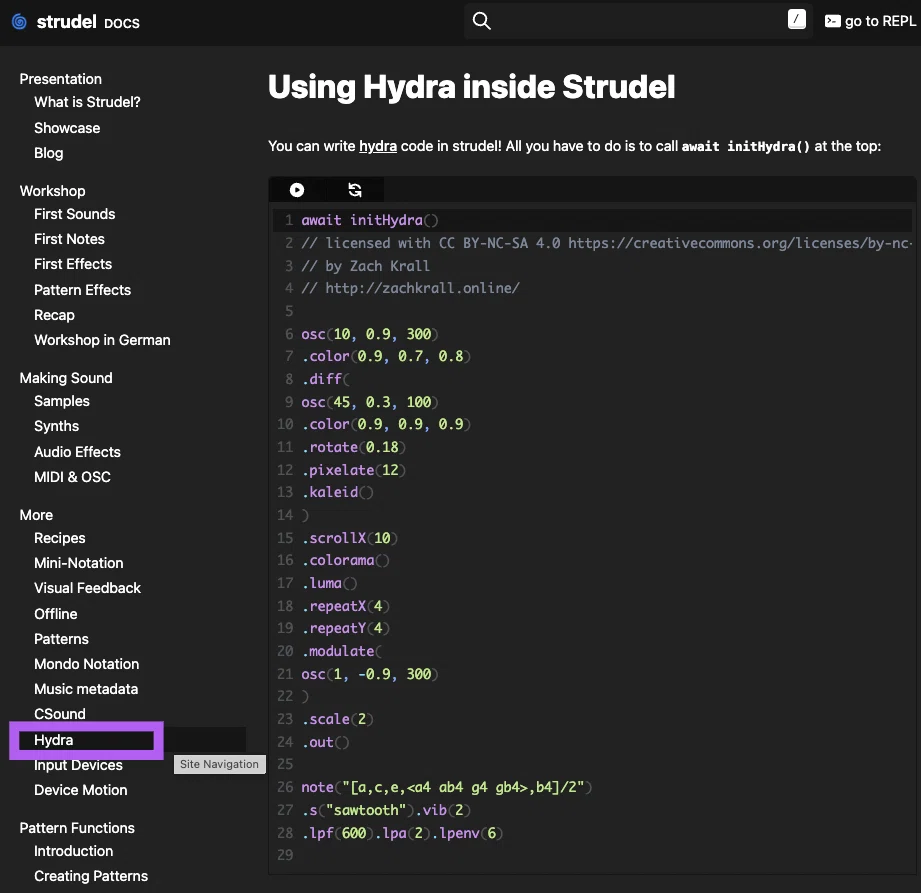Navigate to First Sounds workshop
The height and width of the screenshot is (893, 921).
pyautogui.click(x=75, y=214)
